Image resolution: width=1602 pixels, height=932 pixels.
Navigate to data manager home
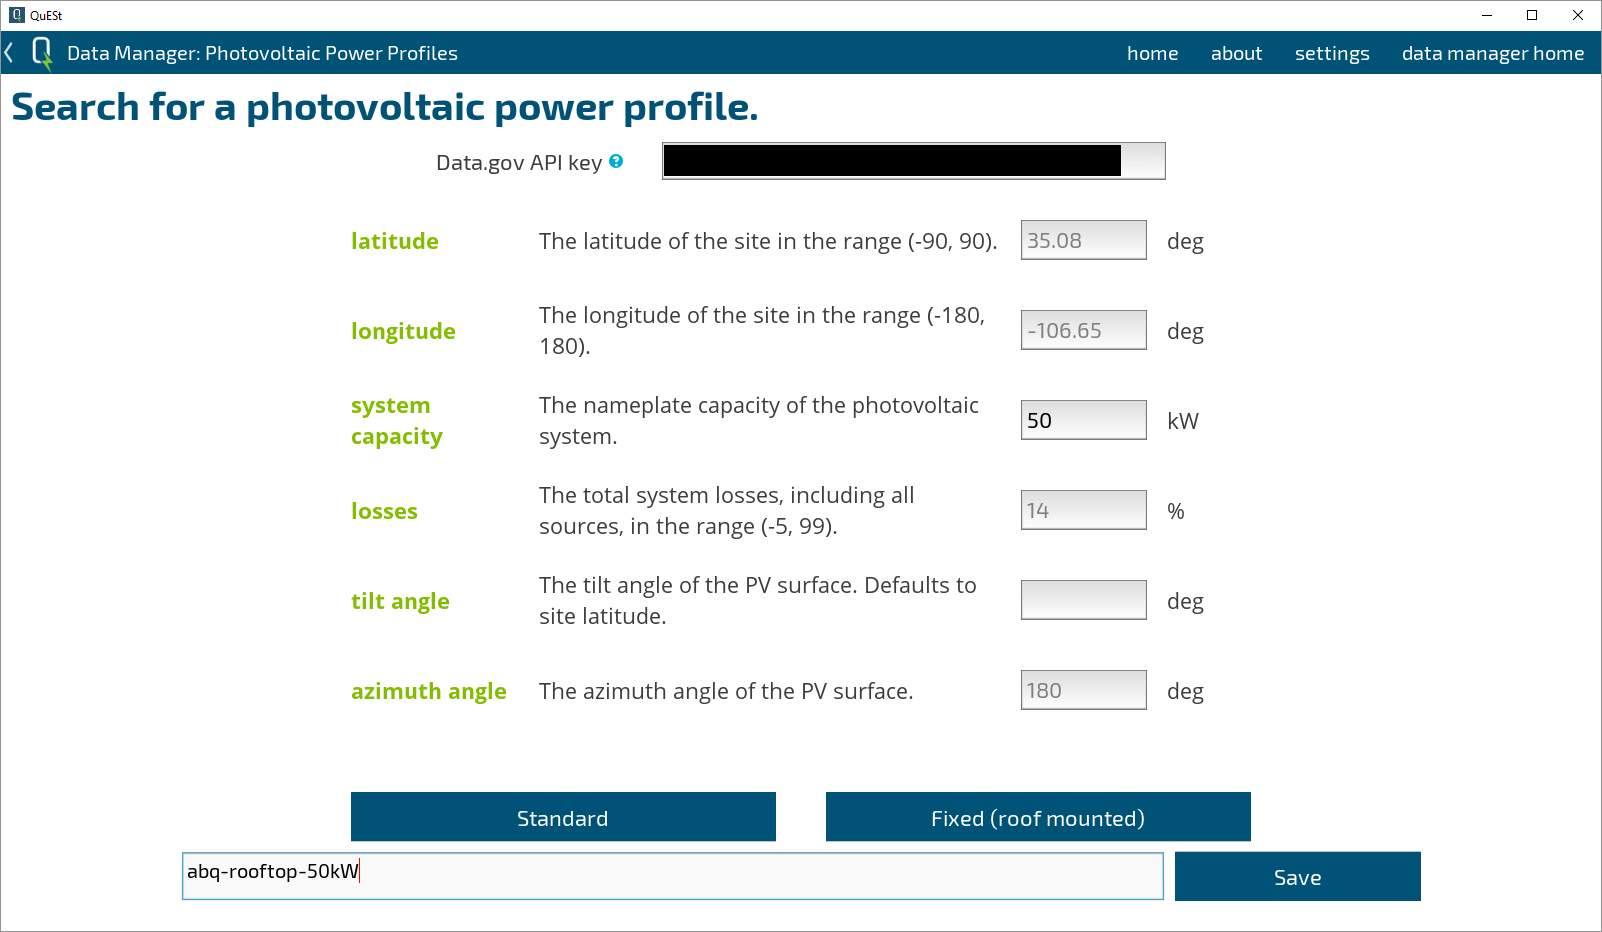point(1493,54)
